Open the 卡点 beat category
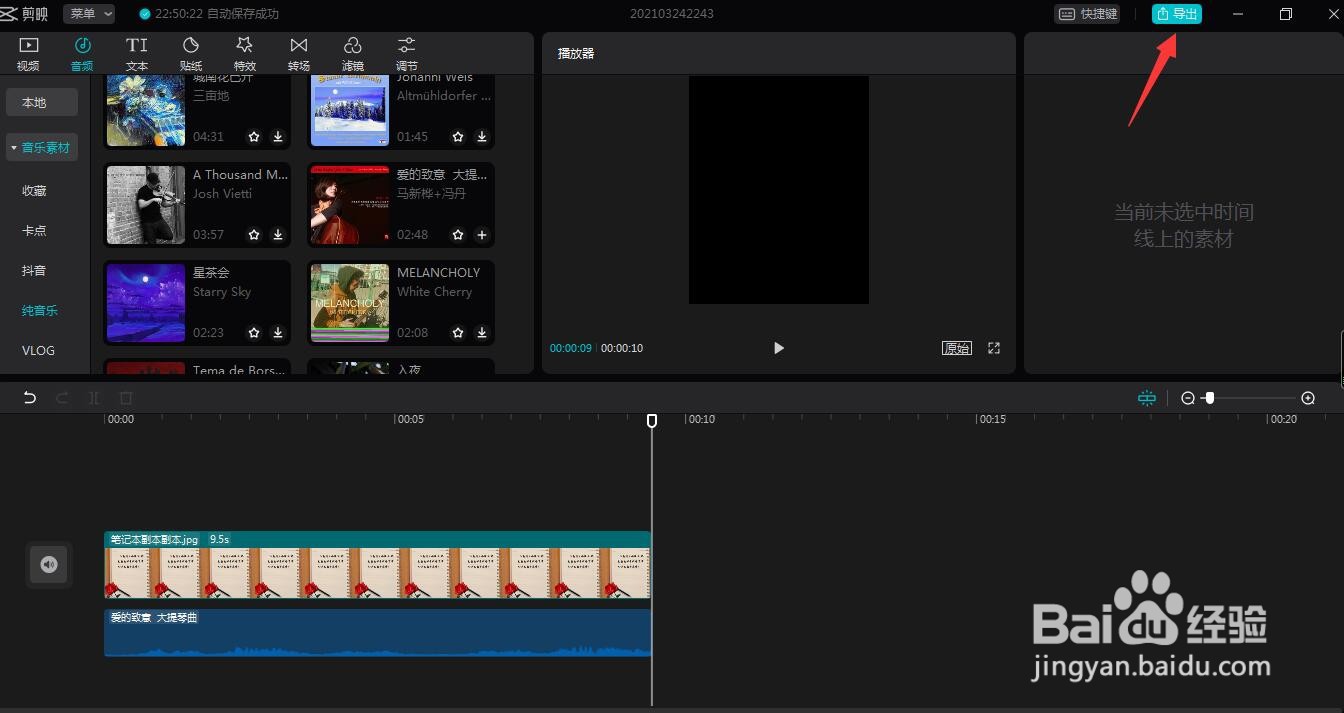Viewport: 1344px width, 713px height. pos(35,230)
